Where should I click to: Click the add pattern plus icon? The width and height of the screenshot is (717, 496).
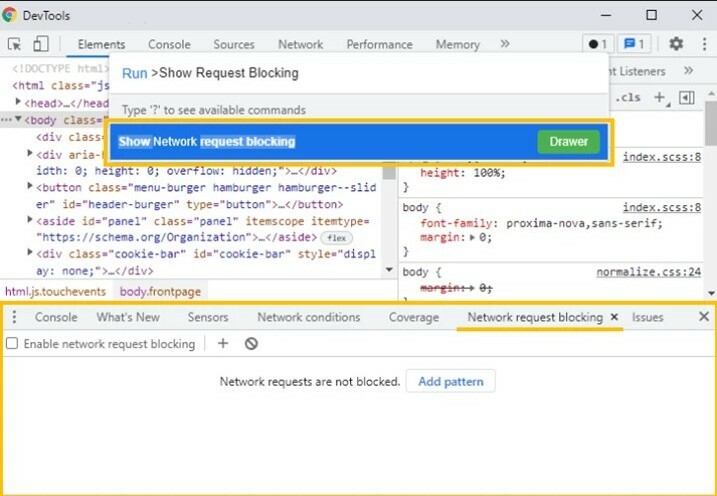click(223, 343)
